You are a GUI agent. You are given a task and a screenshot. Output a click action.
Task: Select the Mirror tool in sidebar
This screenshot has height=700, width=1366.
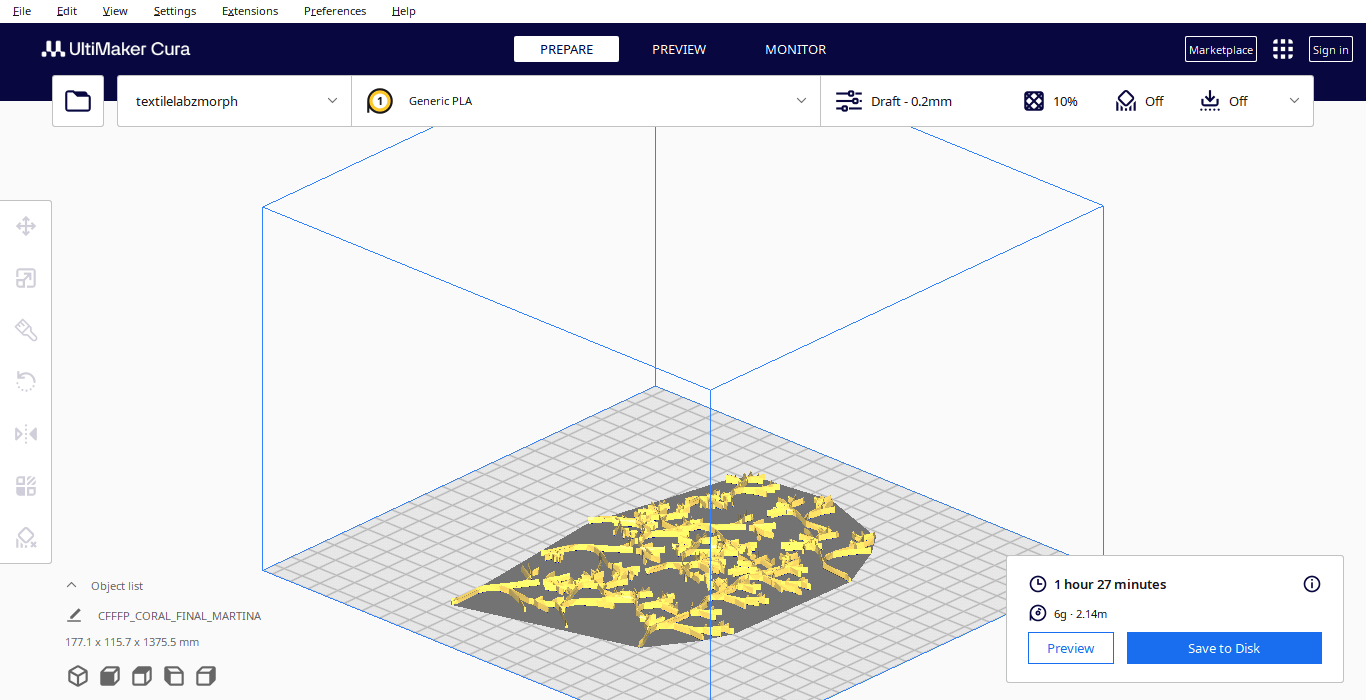coord(26,434)
